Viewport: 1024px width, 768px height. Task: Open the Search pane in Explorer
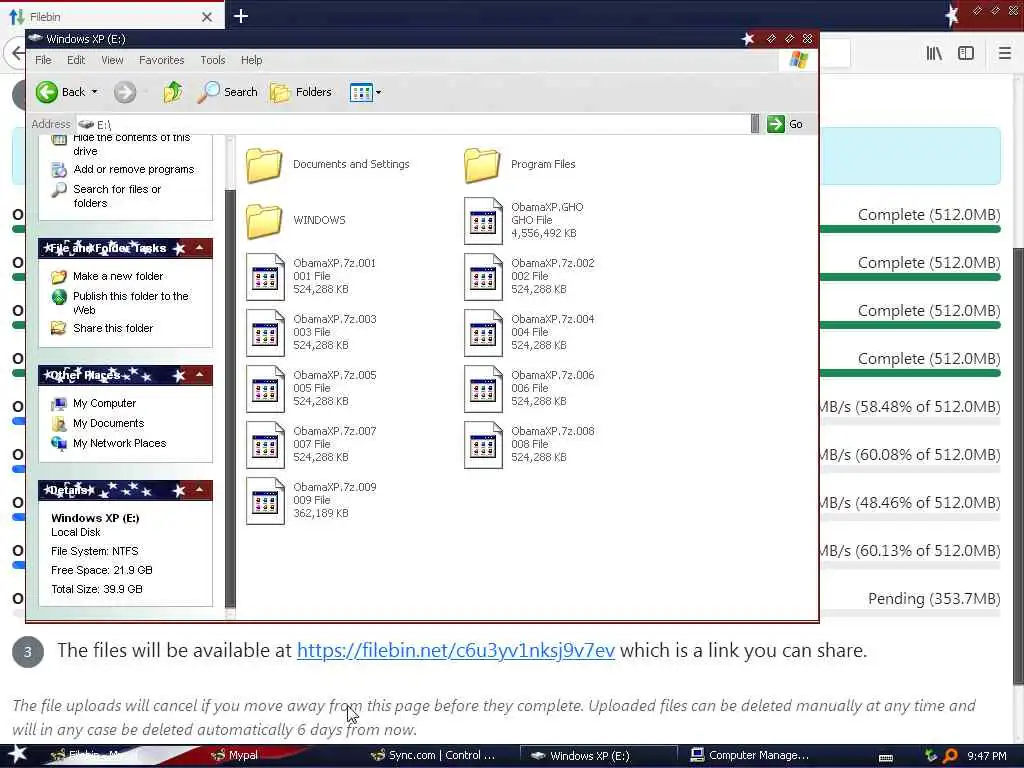pos(228,92)
